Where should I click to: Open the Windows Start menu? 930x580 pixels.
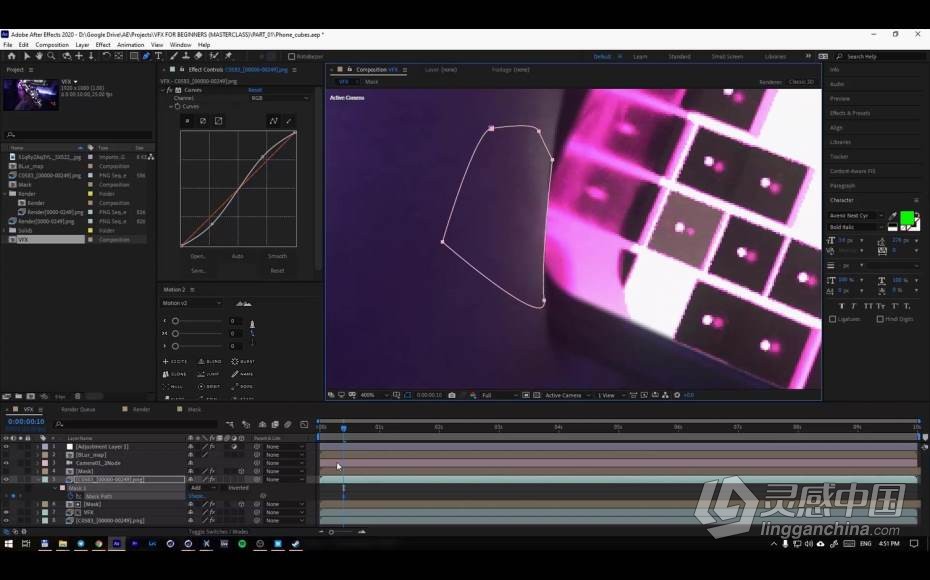click(x=9, y=543)
